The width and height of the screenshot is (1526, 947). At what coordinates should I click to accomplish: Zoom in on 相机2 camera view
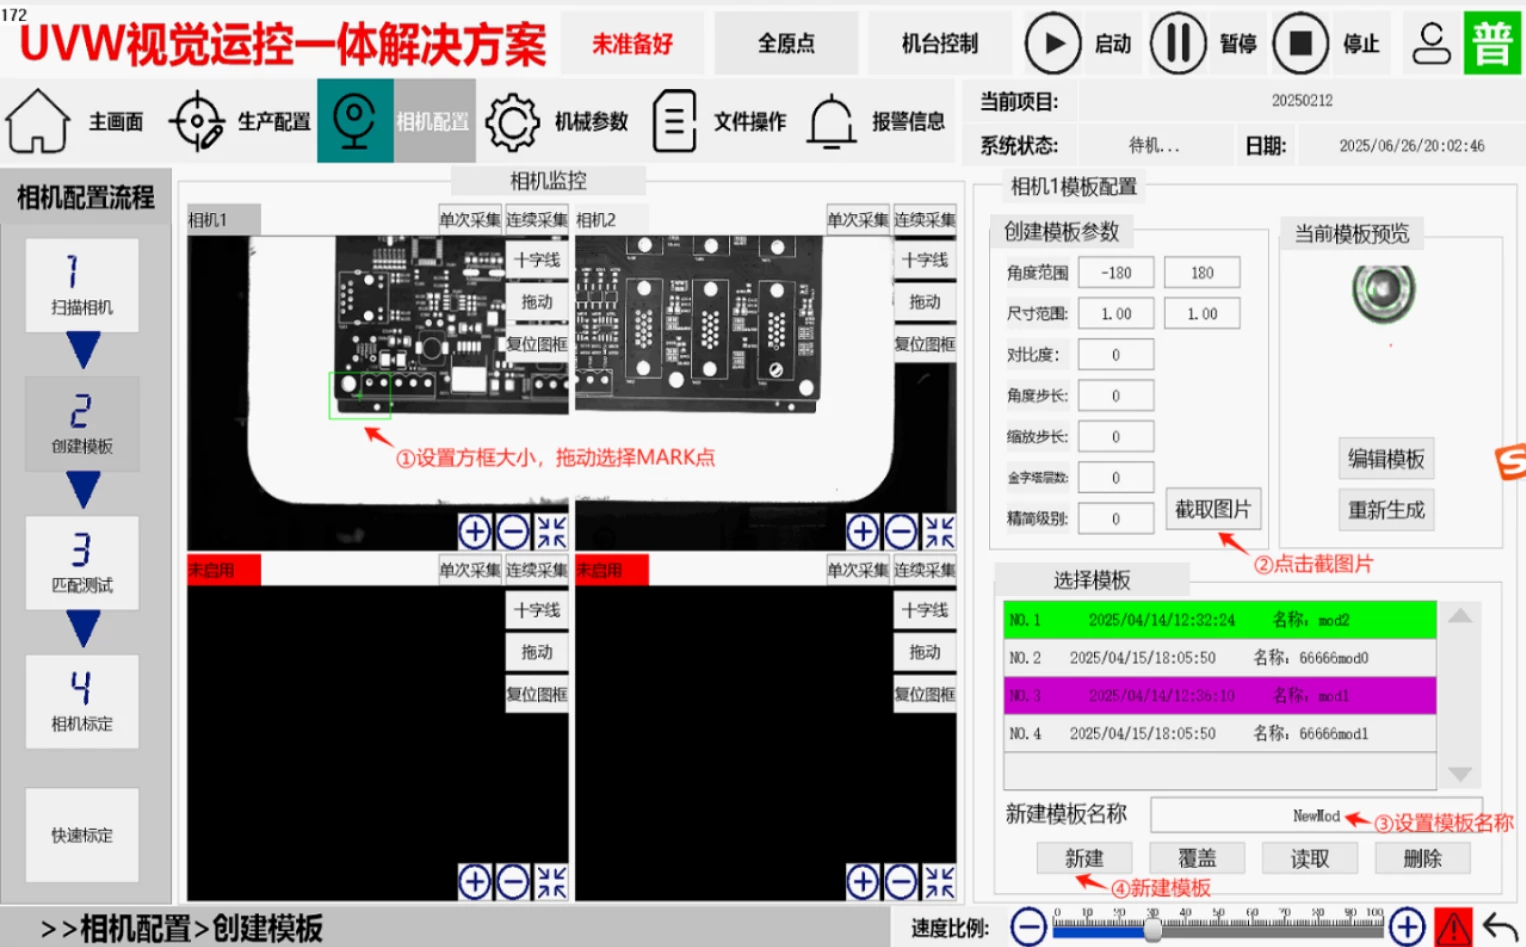click(x=863, y=532)
